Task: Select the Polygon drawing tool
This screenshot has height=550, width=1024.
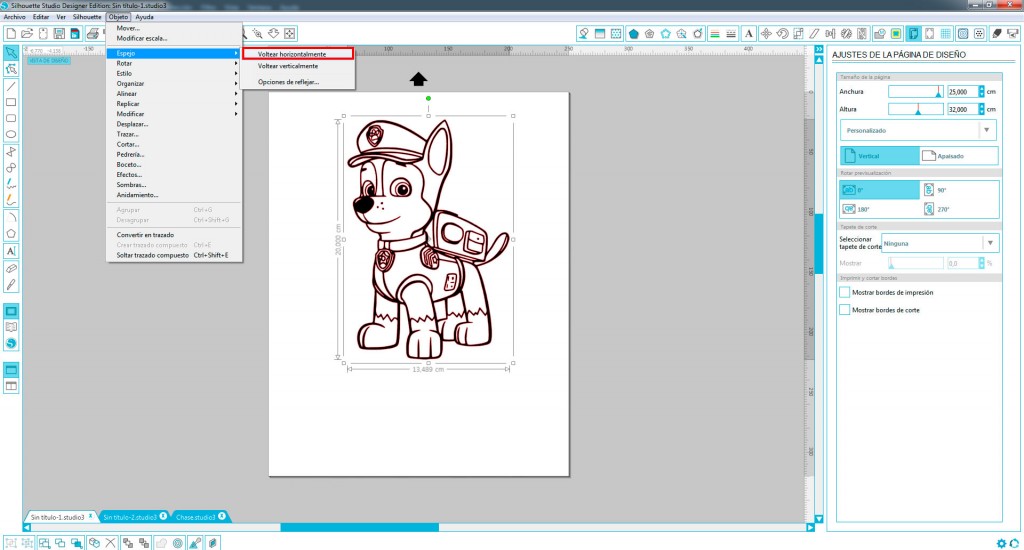Action: [11, 234]
